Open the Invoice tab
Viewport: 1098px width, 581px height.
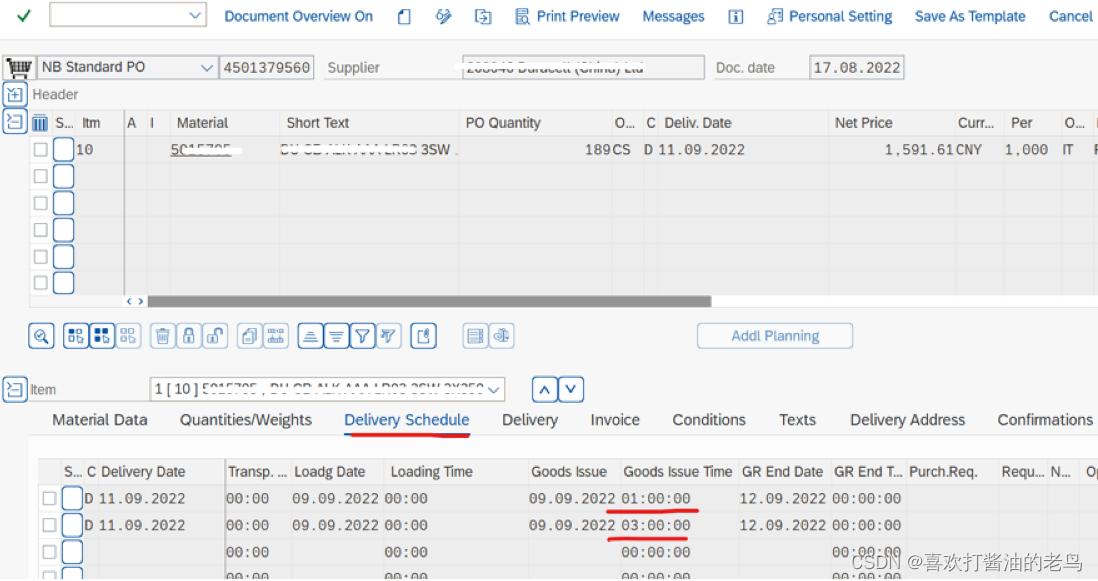click(x=614, y=420)
